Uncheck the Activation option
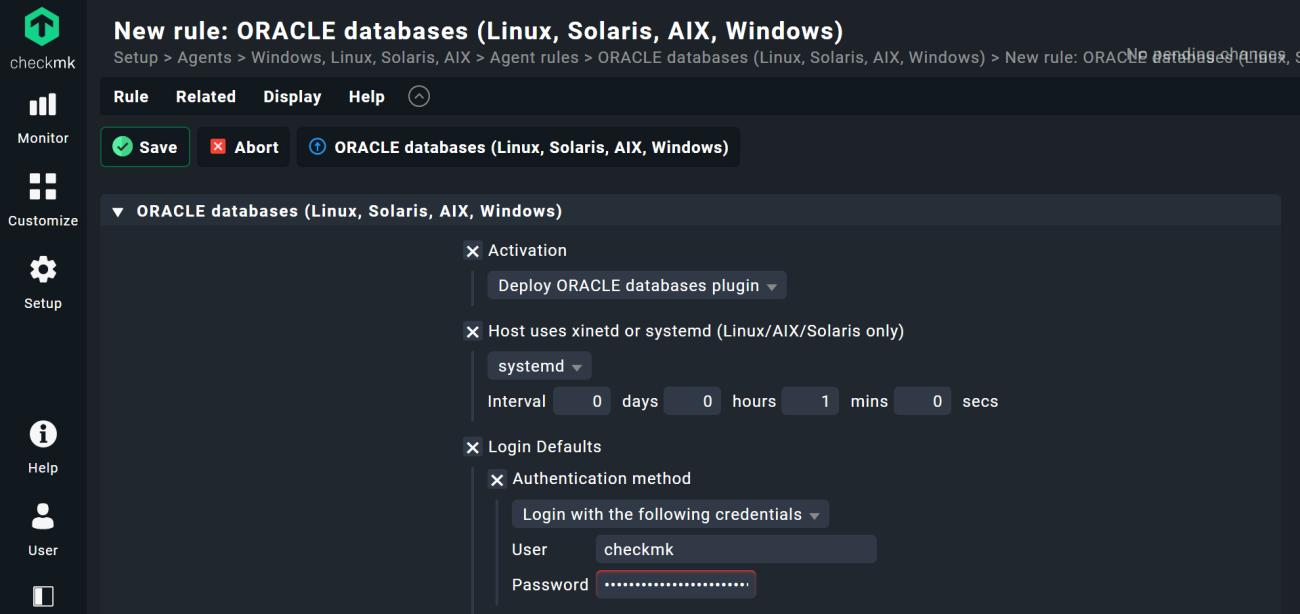The image size is (1300, 614). pyautogui.click(x=473, y=251)
